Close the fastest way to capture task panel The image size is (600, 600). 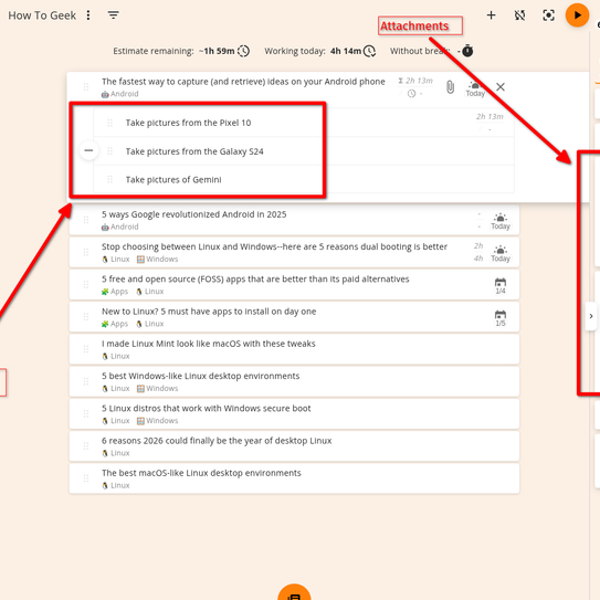tap(500, 87)
